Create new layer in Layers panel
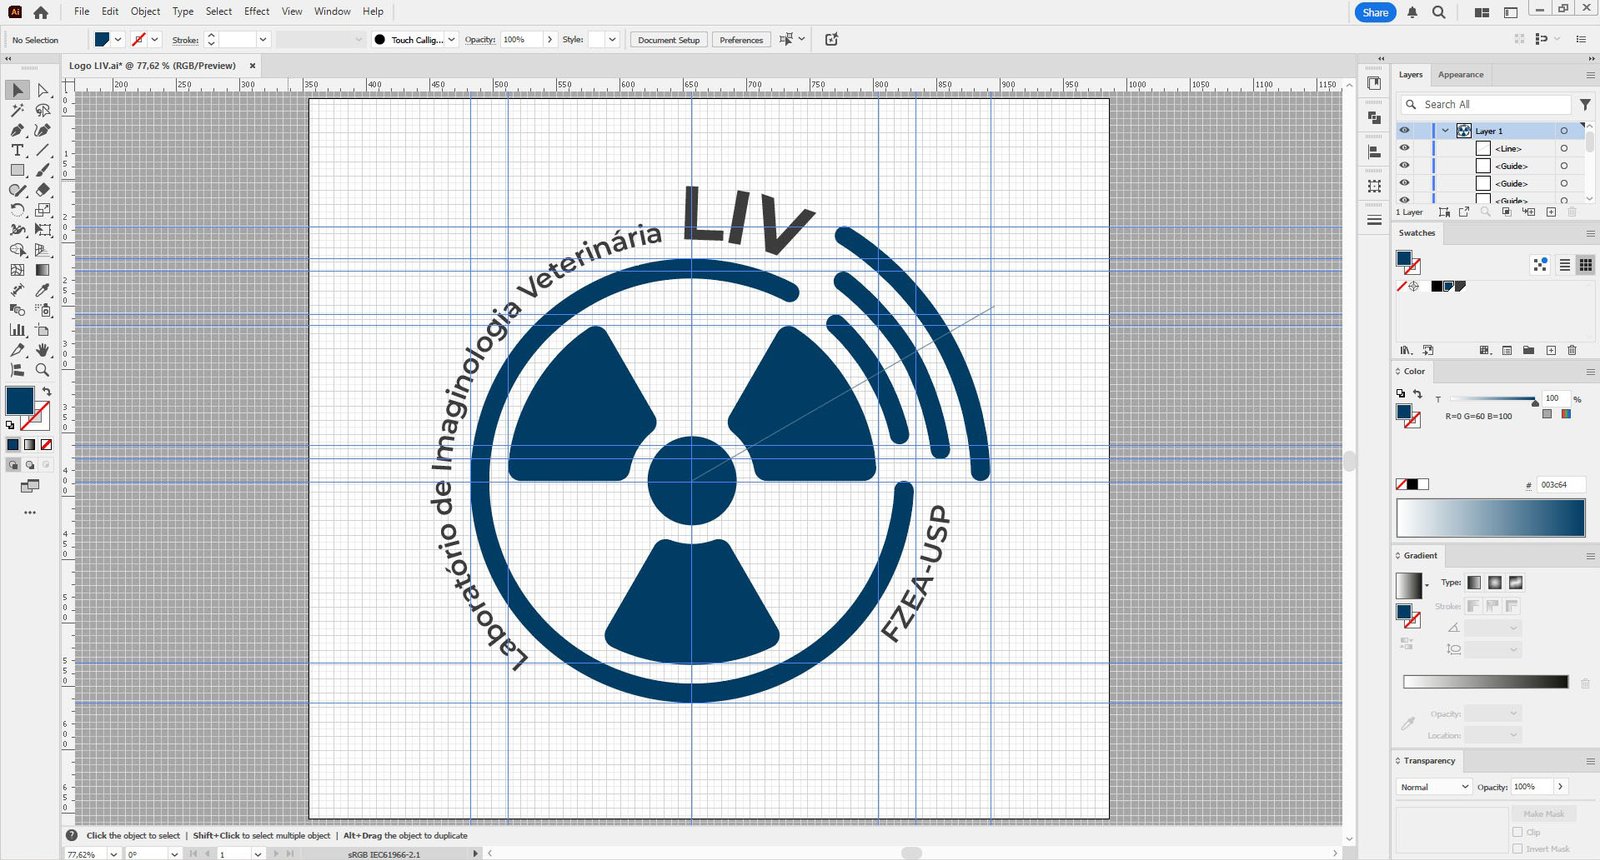Screen dimensions: 1600x860 1551,212
